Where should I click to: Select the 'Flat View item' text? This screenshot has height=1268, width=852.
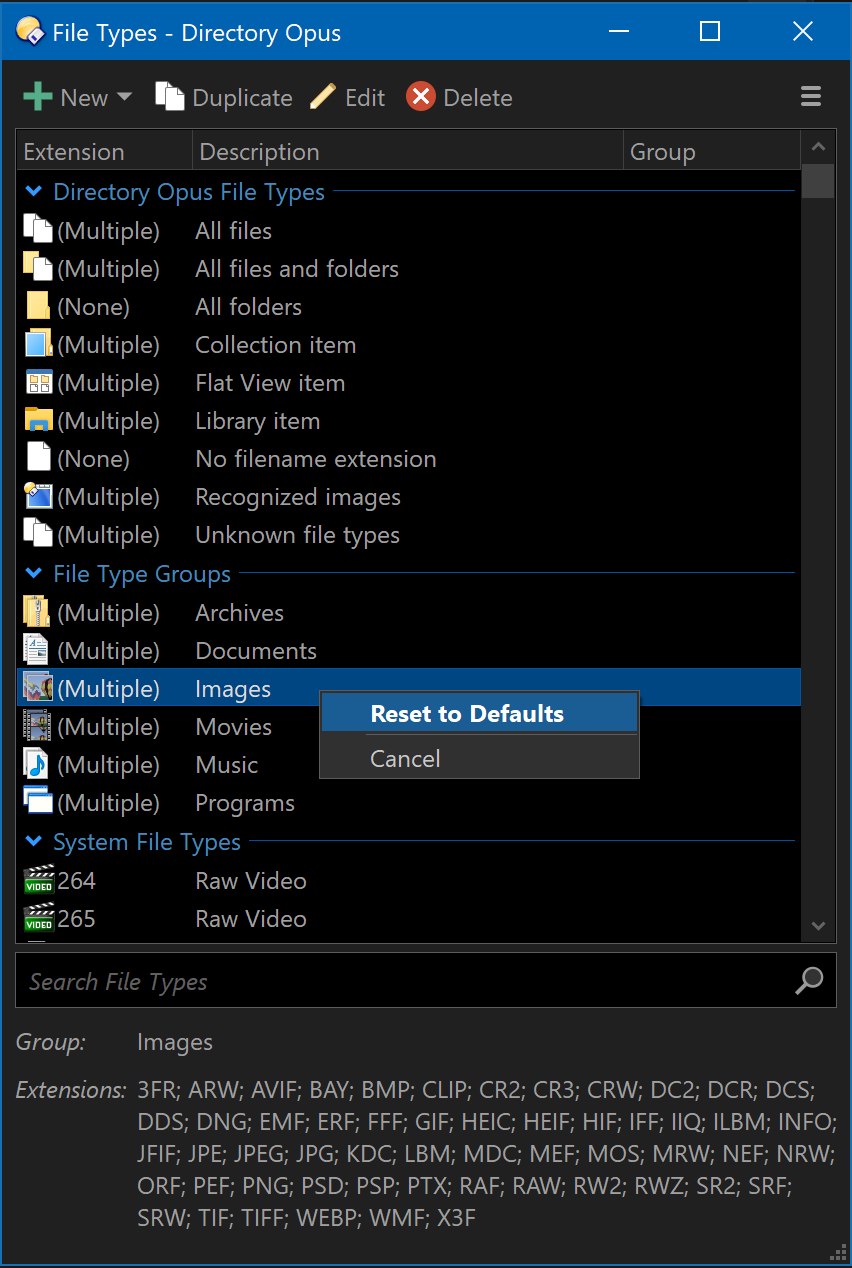[x=270, y=382]
